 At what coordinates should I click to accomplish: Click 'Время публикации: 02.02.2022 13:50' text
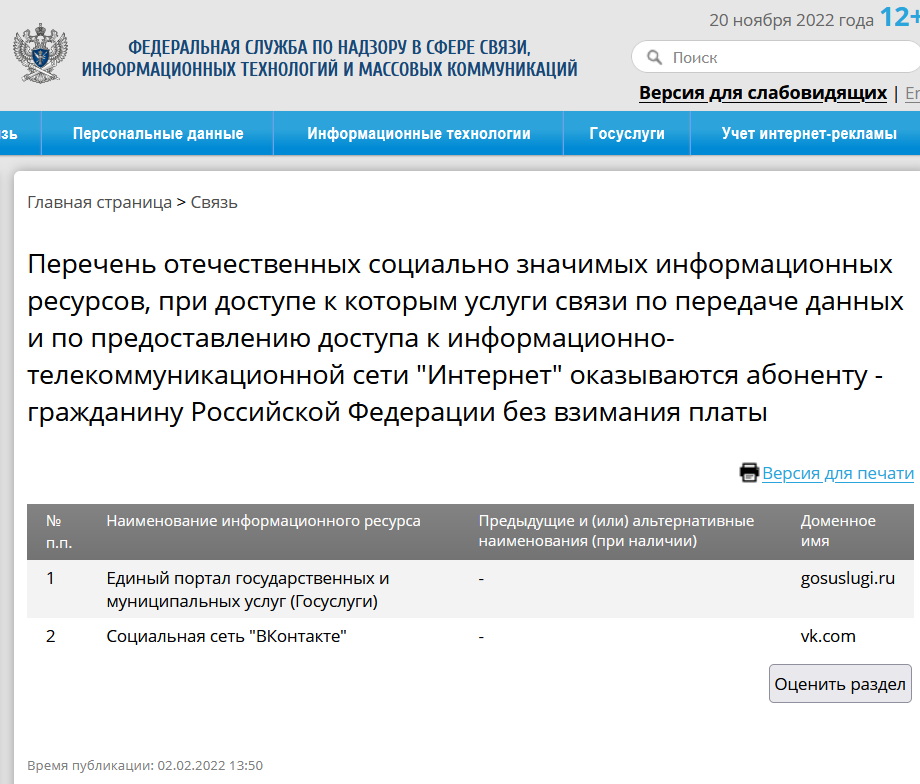click(145, 765)
